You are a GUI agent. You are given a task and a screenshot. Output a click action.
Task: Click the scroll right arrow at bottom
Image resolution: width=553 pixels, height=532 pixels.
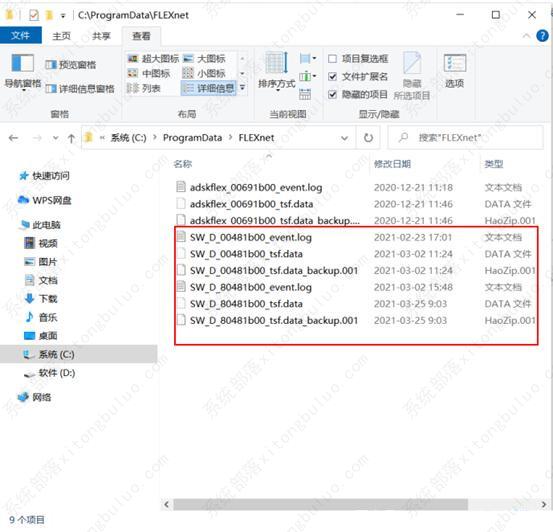tap(544, 504)
